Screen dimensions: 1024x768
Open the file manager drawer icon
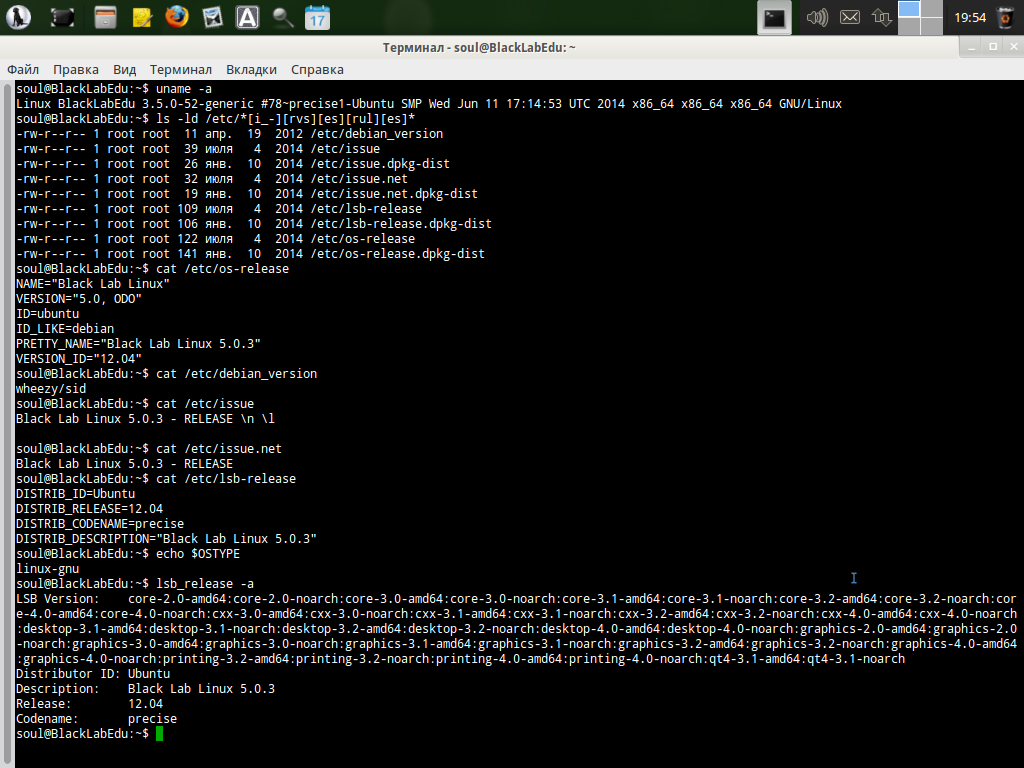tap(105, 17)
